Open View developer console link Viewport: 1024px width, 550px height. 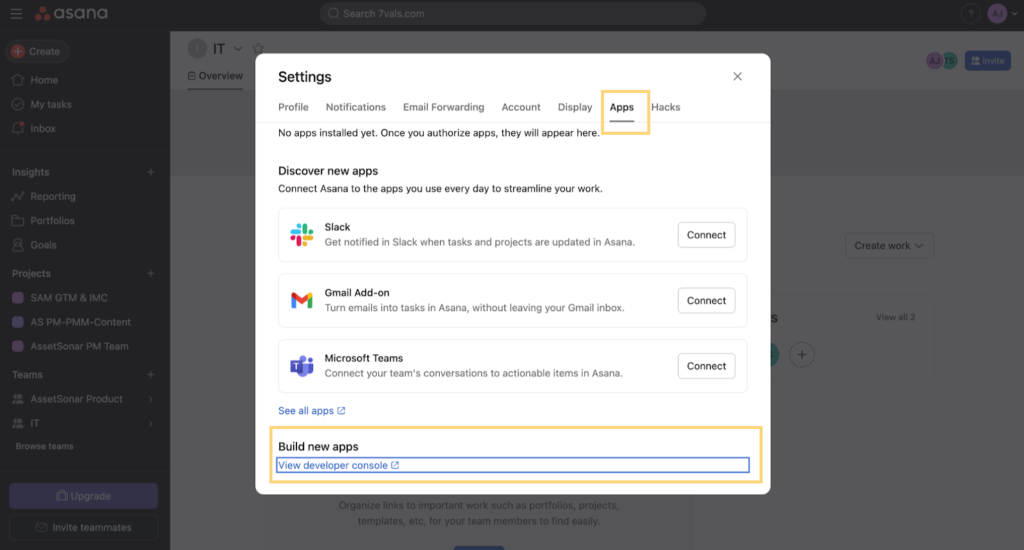[338, 465]
